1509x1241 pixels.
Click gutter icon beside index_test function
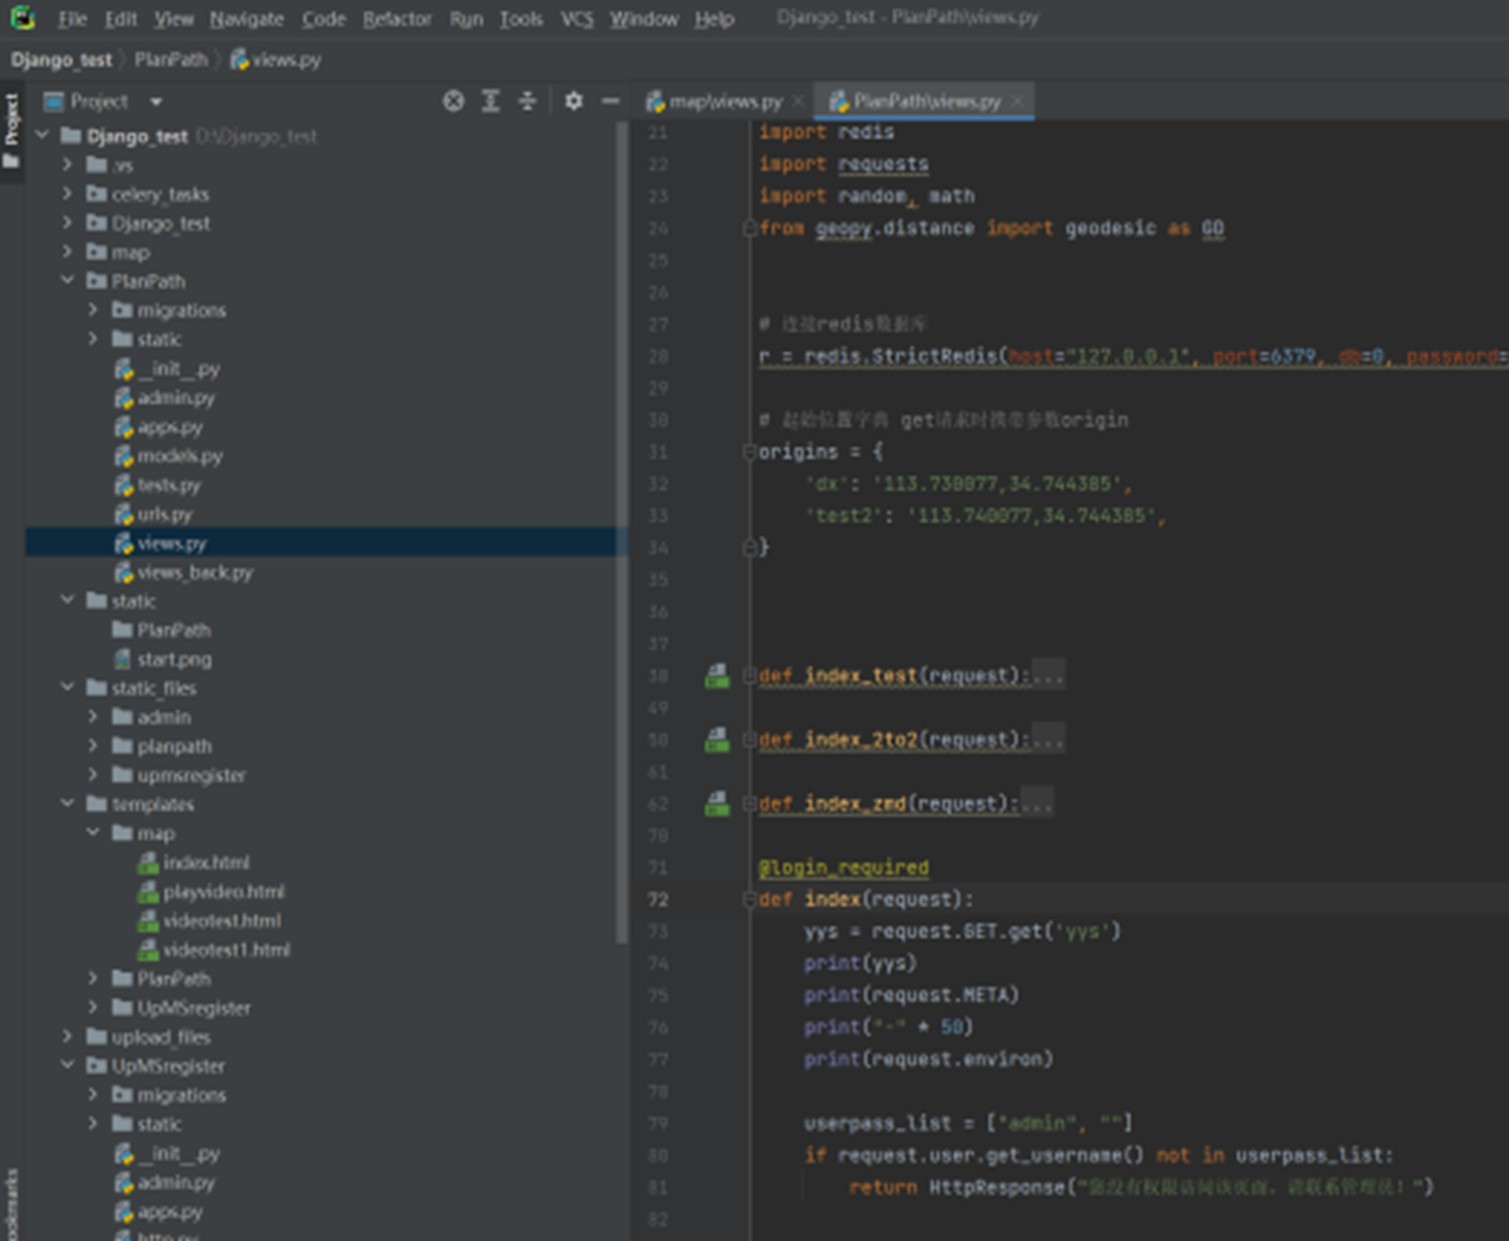[x=717, y=676]
